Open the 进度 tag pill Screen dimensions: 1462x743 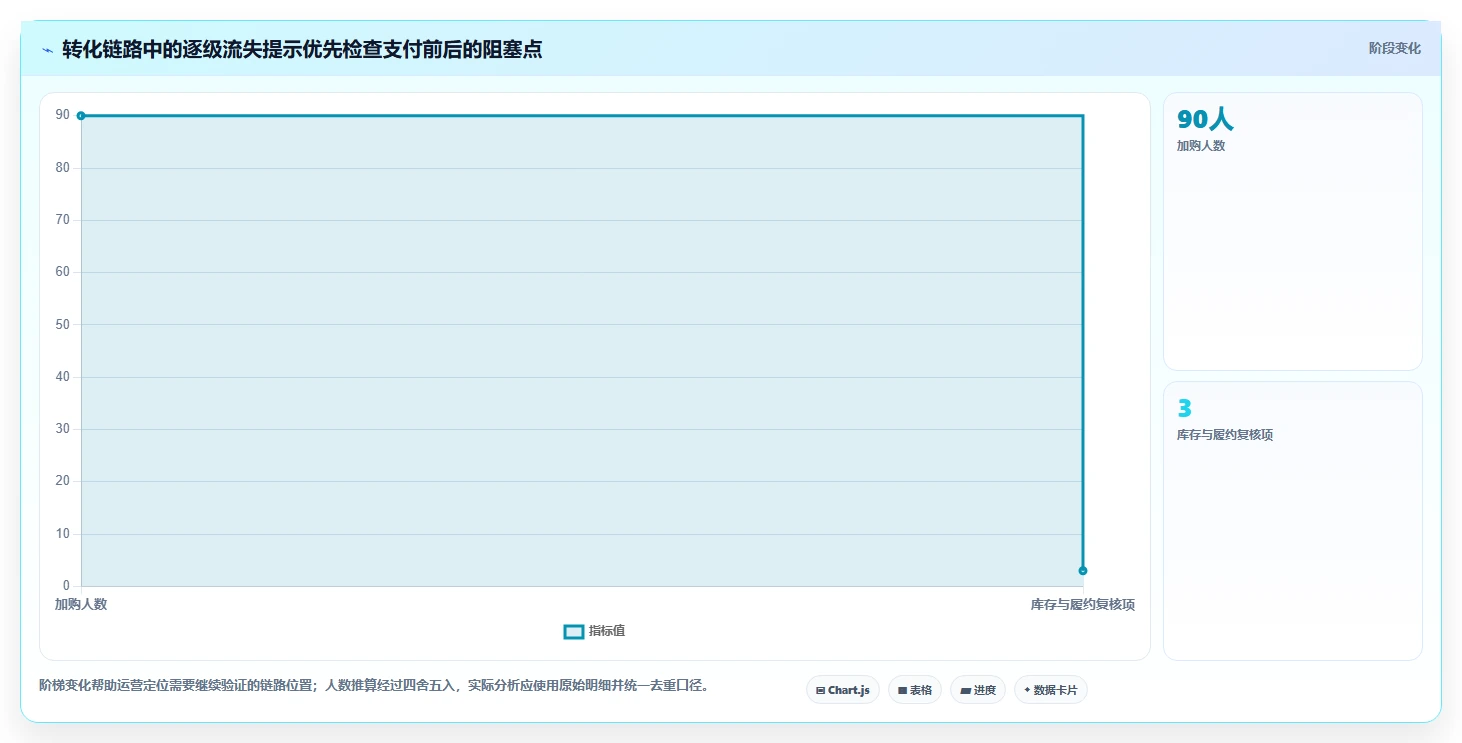(x=978, y=690)
